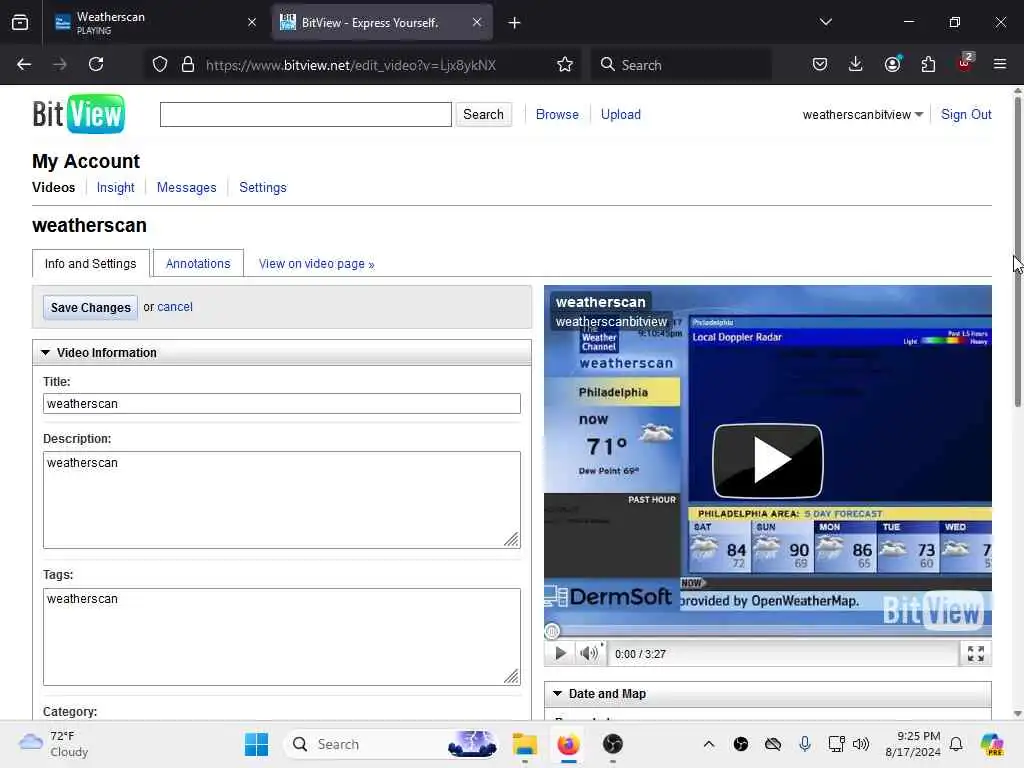The image size is (1024, 768).
Task: Close the BitView browser tab
Action: pos(477,22)
